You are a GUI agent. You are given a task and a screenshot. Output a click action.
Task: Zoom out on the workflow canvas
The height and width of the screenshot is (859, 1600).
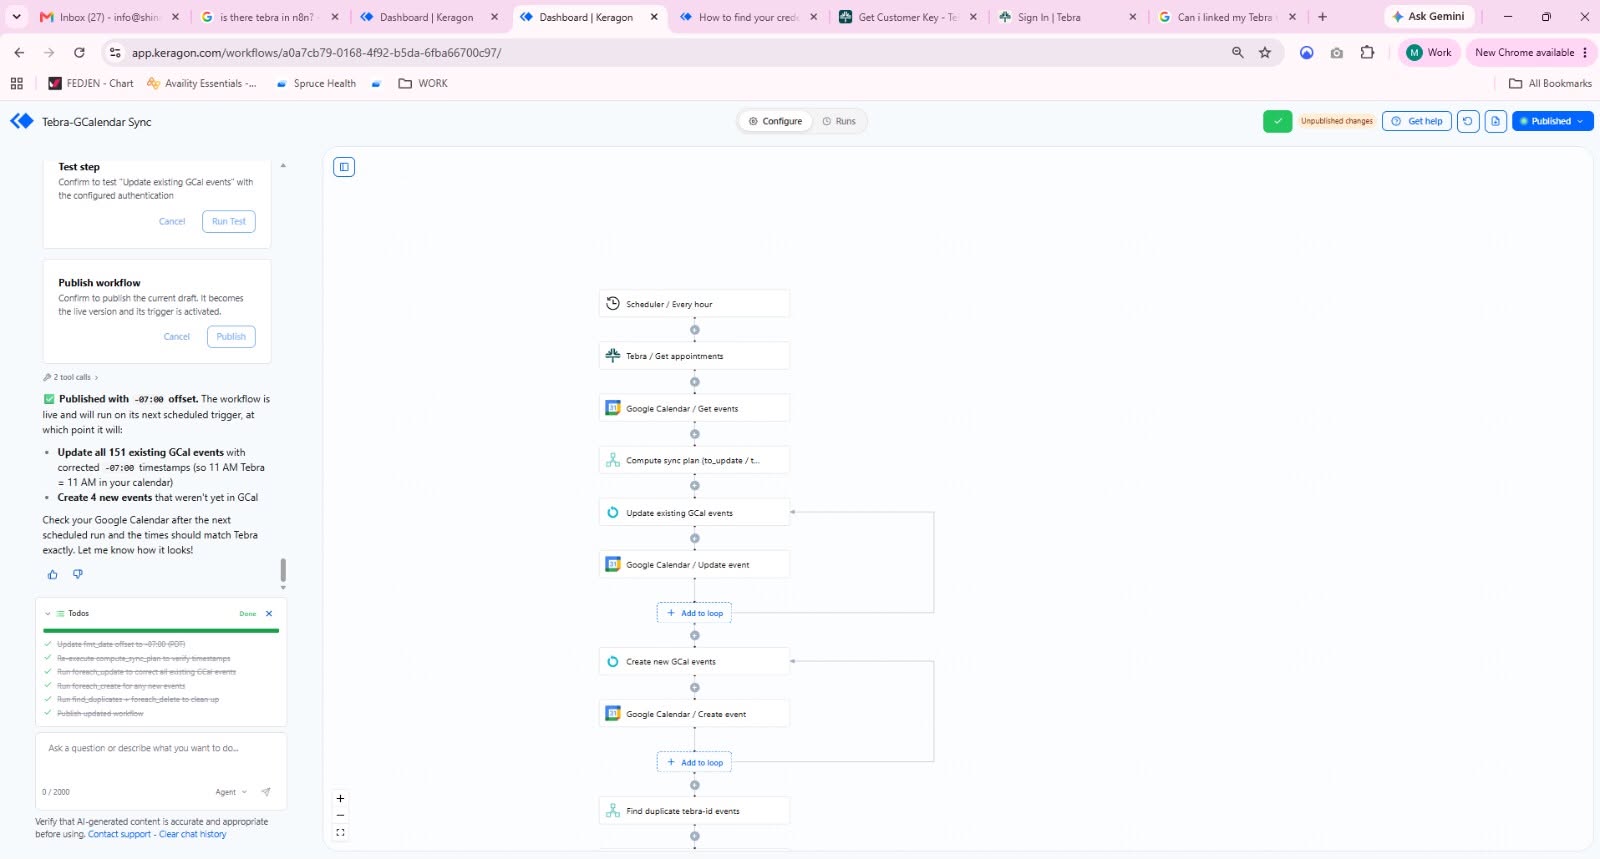click(340, 815)
